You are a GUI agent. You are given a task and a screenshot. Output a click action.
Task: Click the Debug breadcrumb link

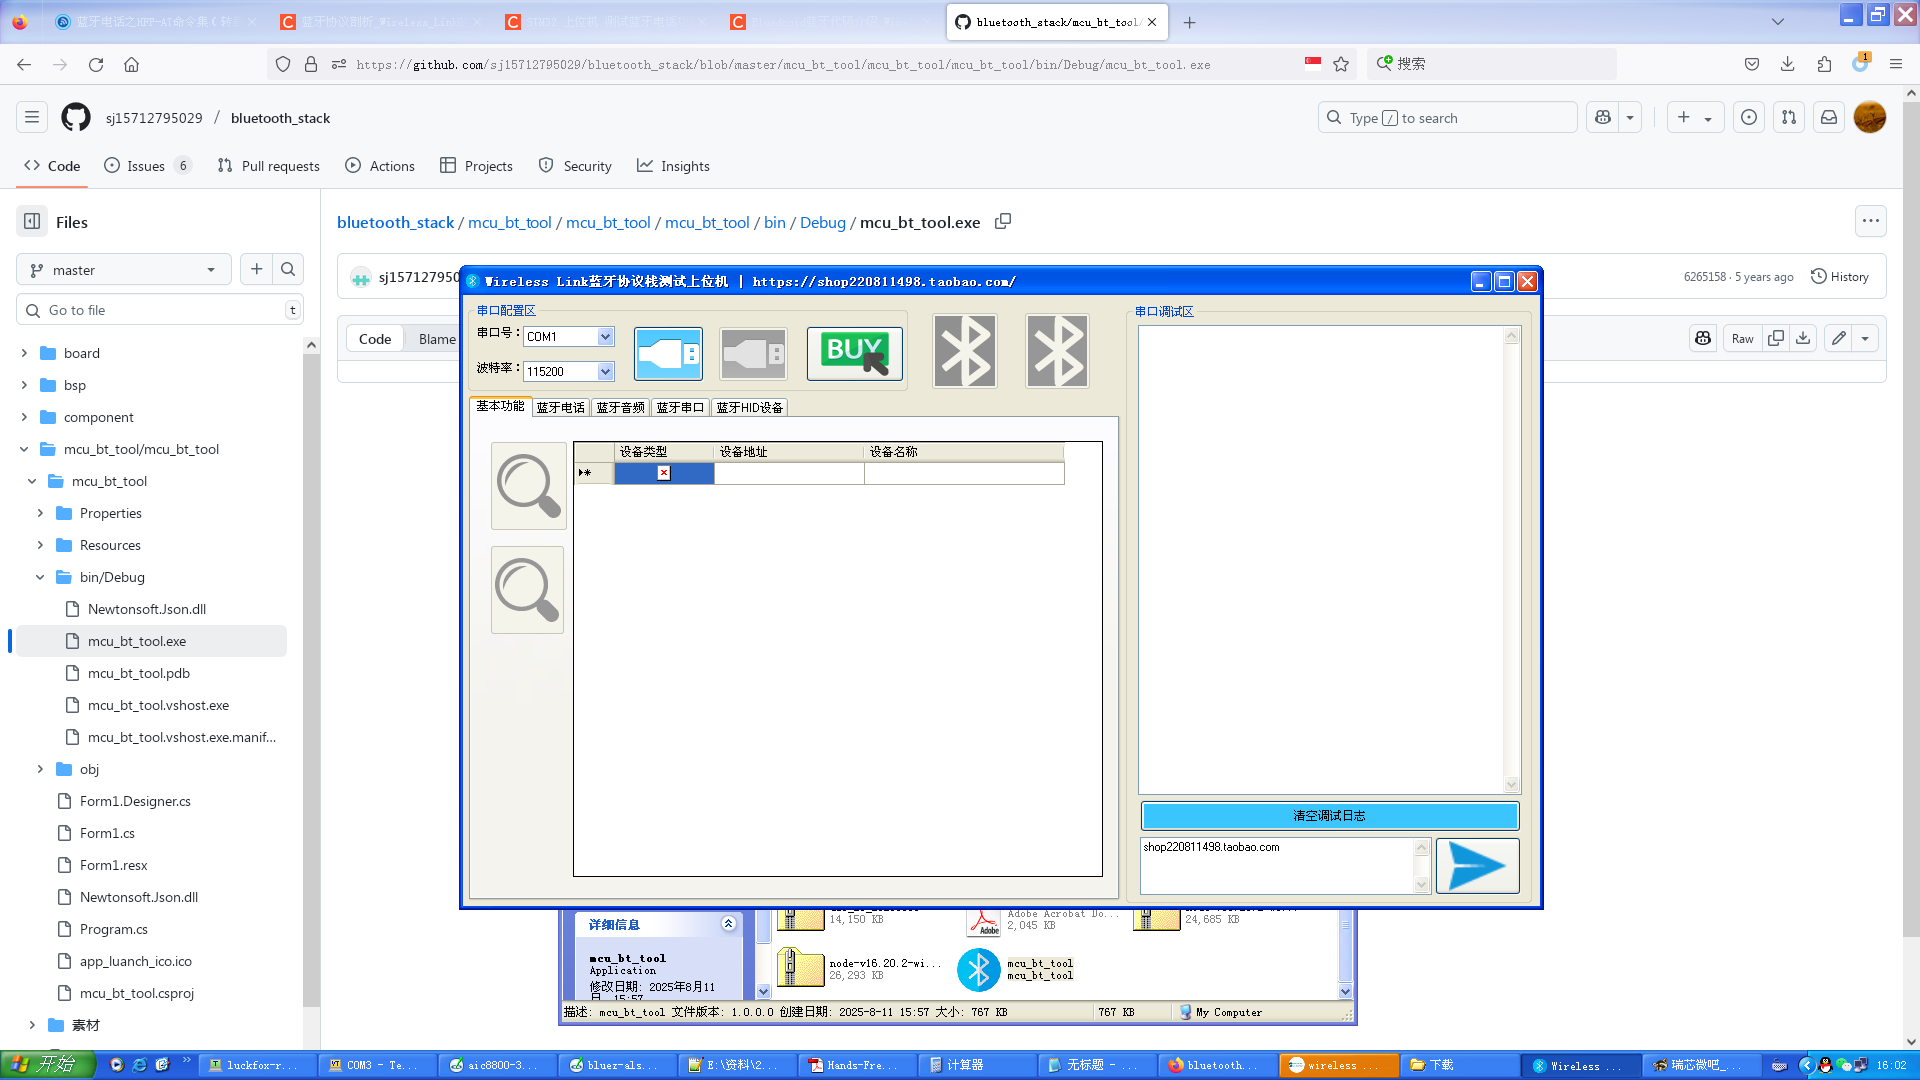(x=823, y=222)
